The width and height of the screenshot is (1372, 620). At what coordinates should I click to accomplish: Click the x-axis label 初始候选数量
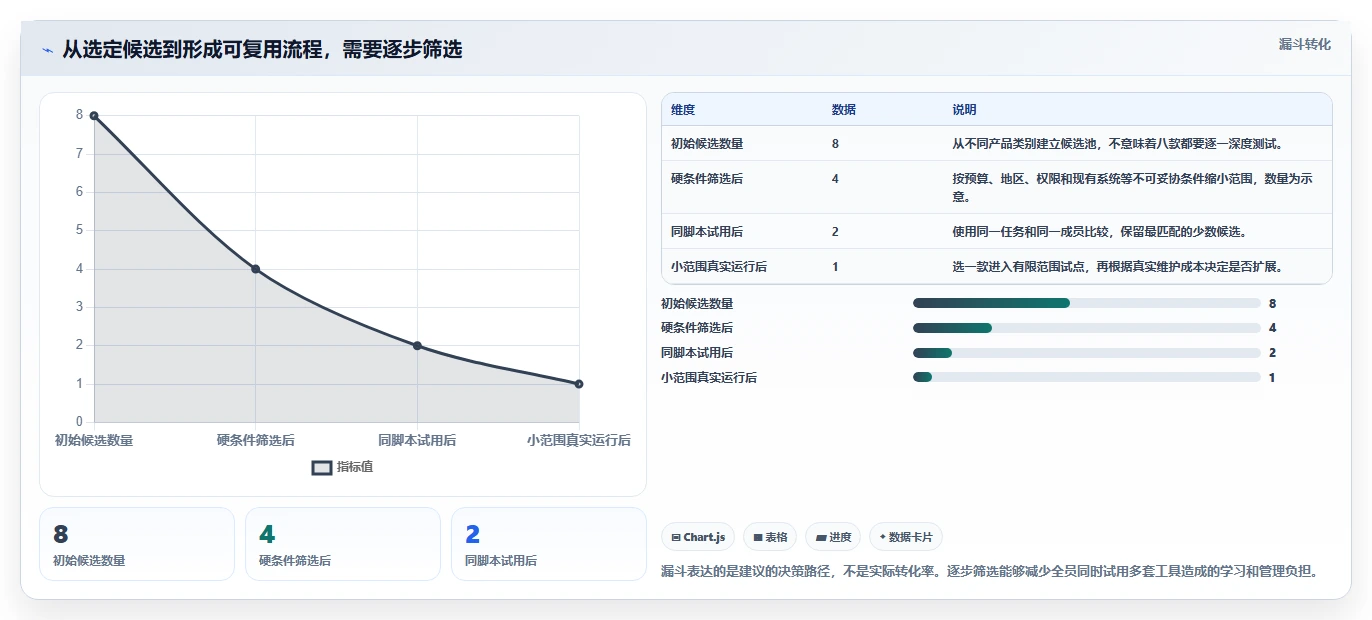coord(94,440)
